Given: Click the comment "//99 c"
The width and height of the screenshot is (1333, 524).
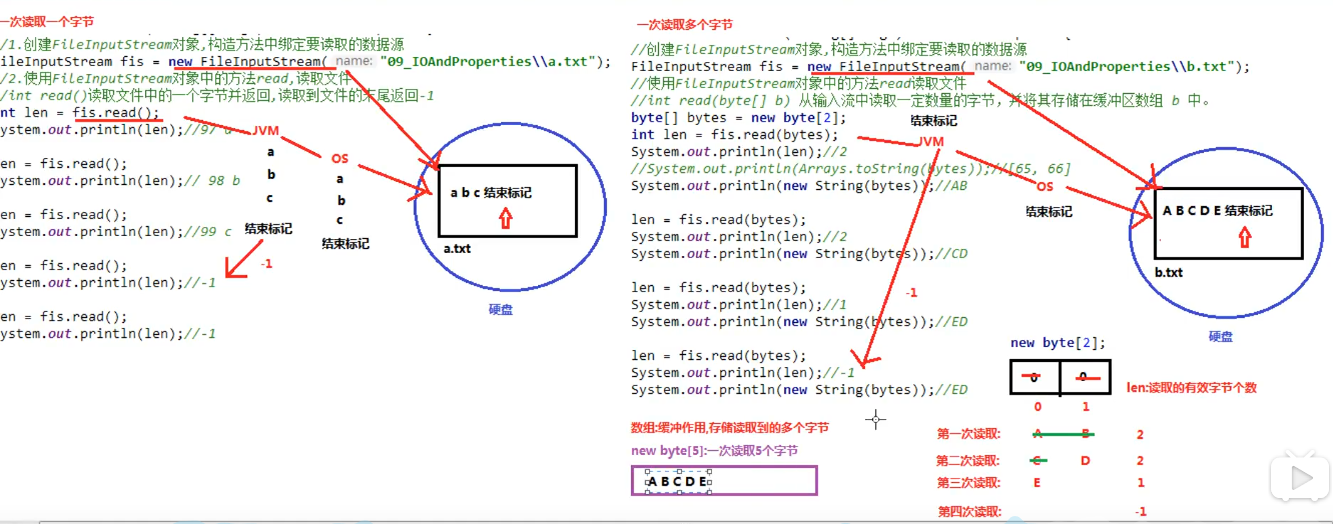Looking at the screenshot, I should [208, 232].
